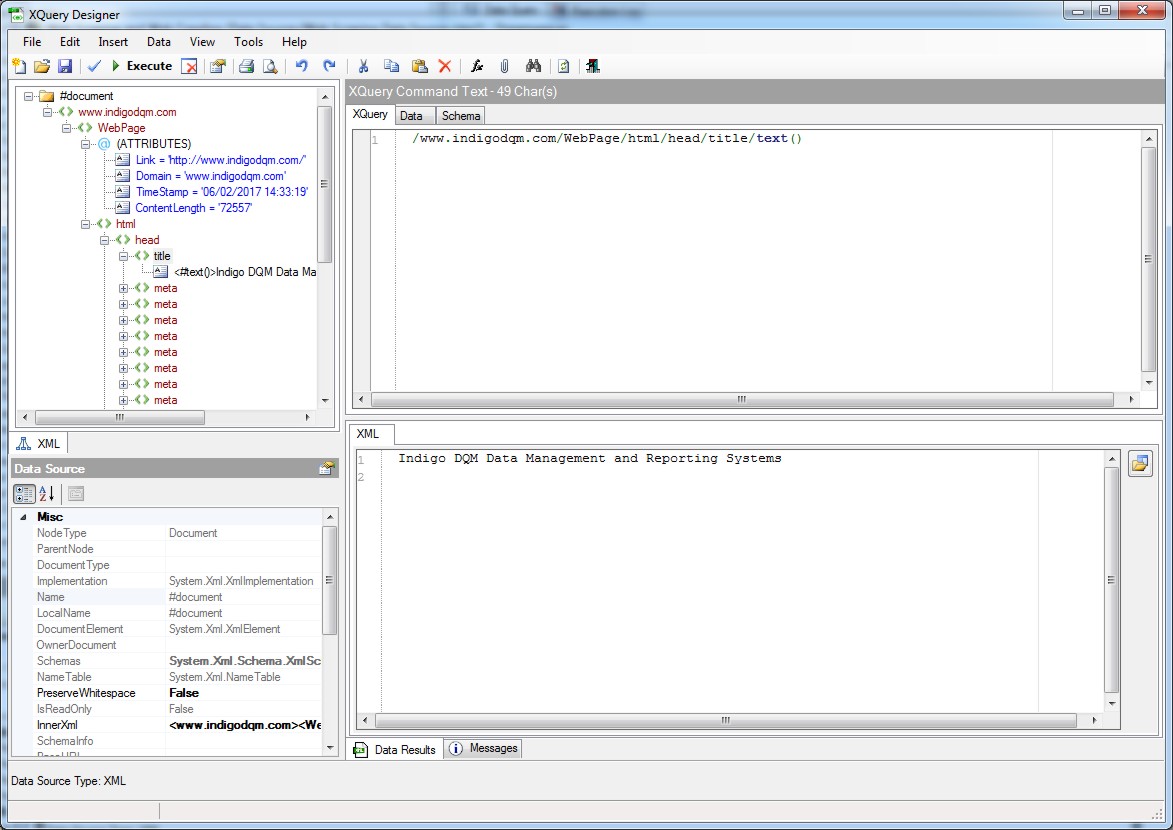Screen dimensions: 1173x830
Task: Toggle Alphabetical sort in property grid
Action: [47, 493]
